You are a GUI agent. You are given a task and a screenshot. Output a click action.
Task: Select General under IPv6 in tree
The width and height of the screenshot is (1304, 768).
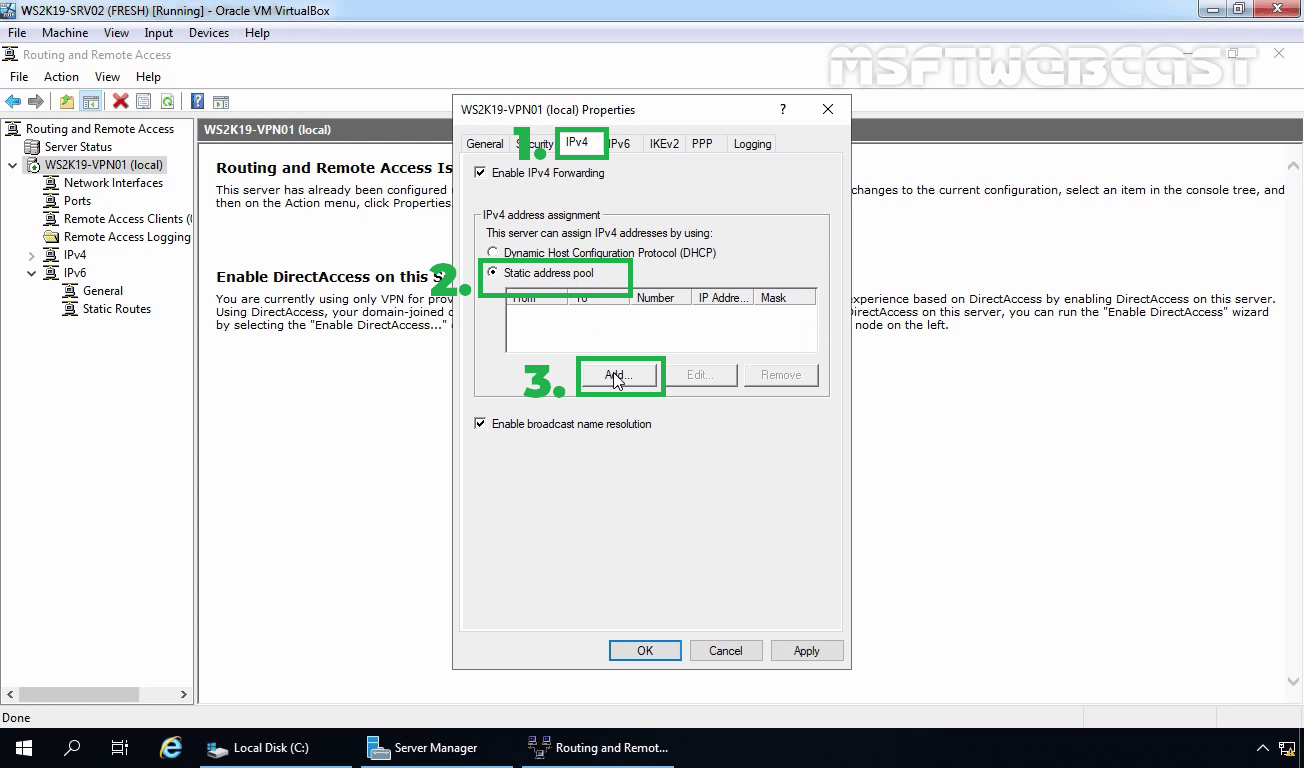pos(103,291)
